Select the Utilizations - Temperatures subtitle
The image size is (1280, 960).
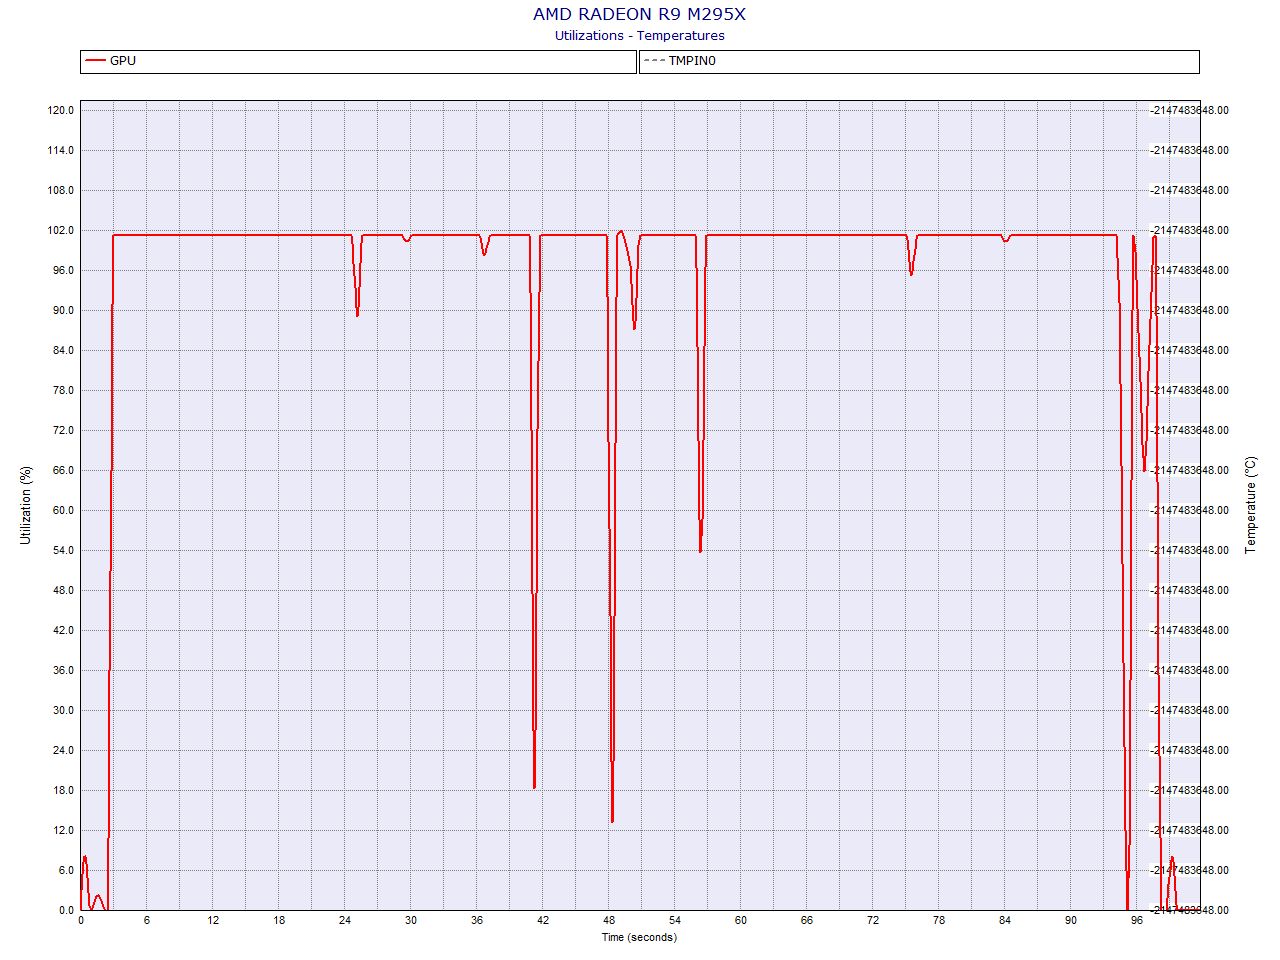point(639,36)
